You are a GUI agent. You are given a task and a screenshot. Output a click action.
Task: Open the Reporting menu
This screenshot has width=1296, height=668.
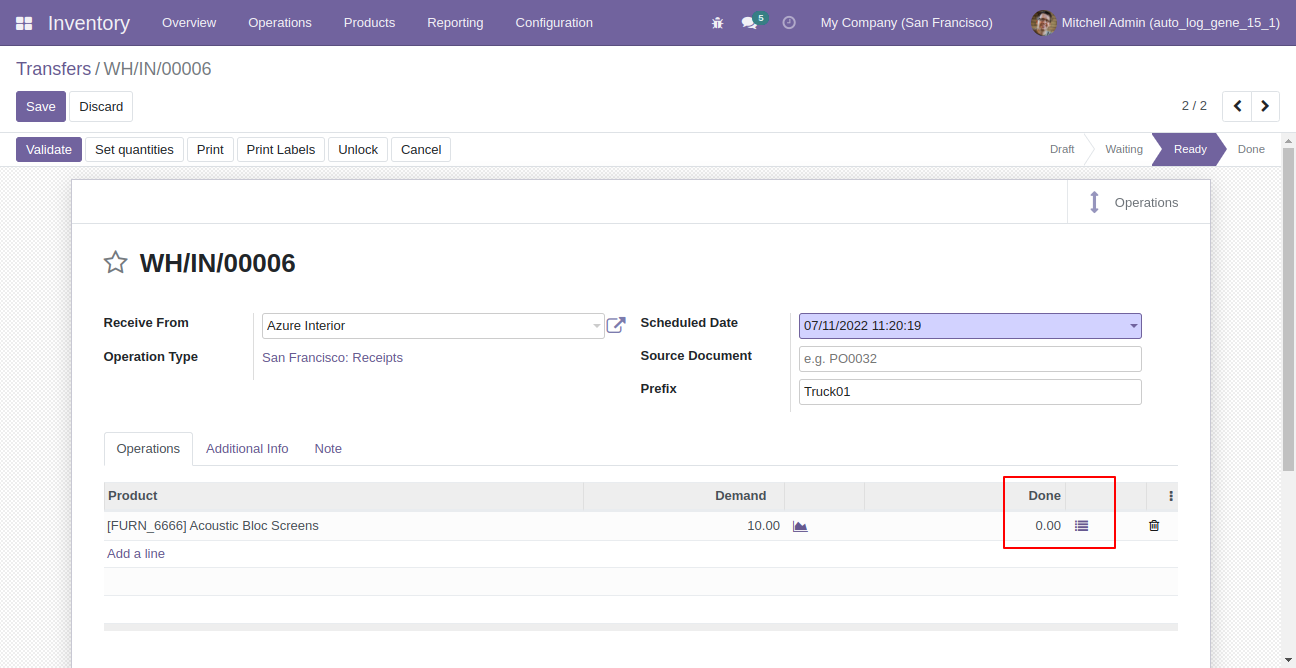tap(455, 23)
